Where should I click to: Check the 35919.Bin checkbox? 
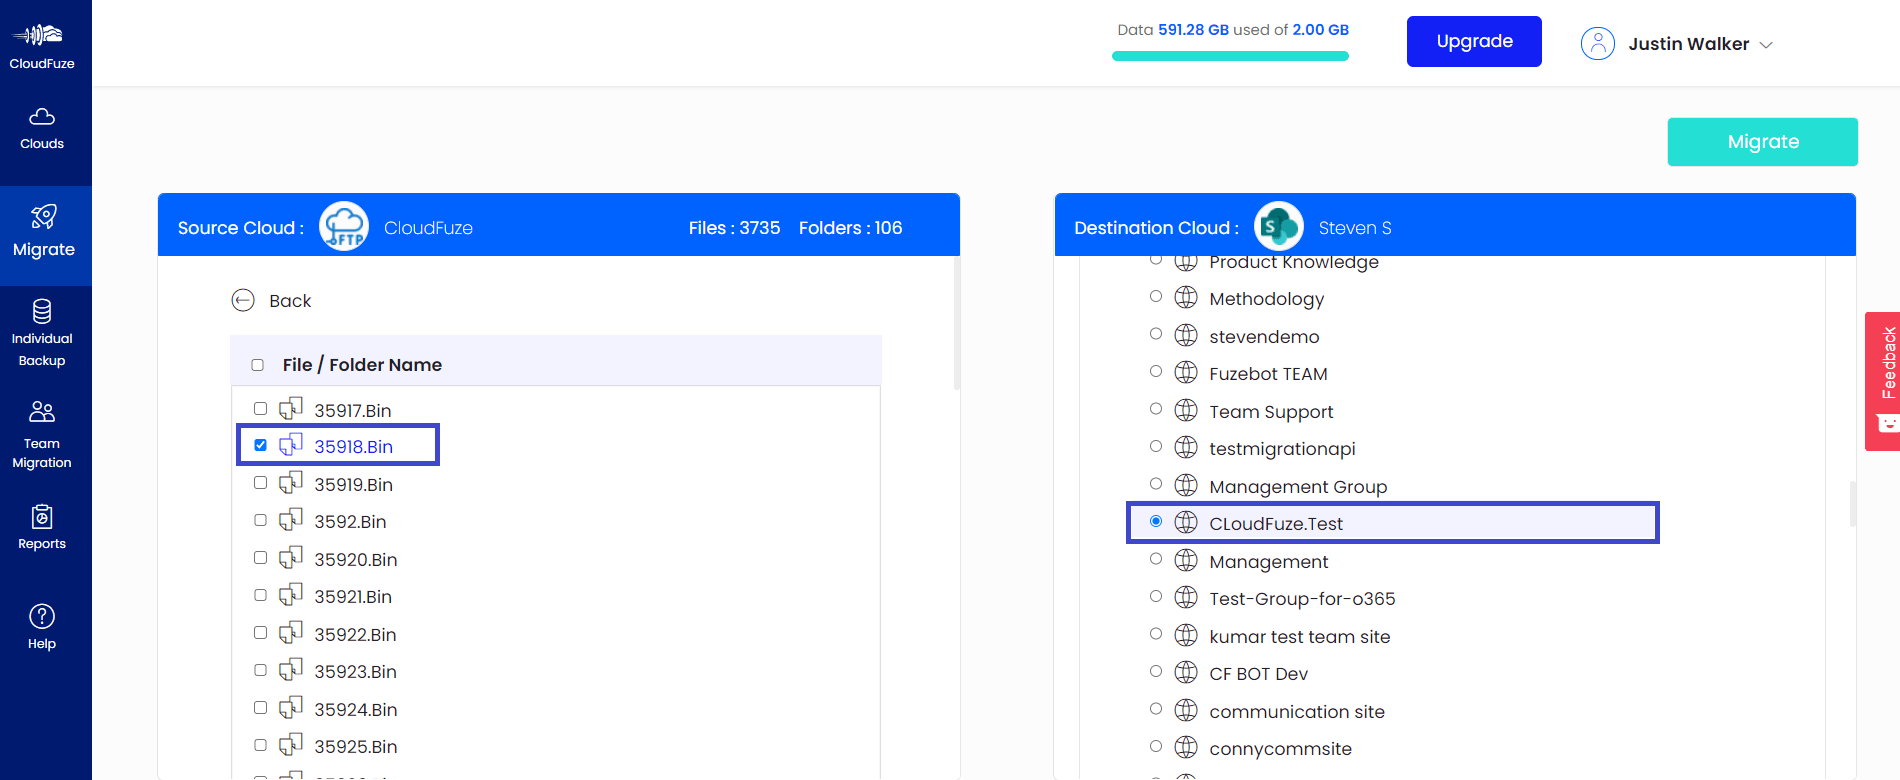(x=260, y=483)
